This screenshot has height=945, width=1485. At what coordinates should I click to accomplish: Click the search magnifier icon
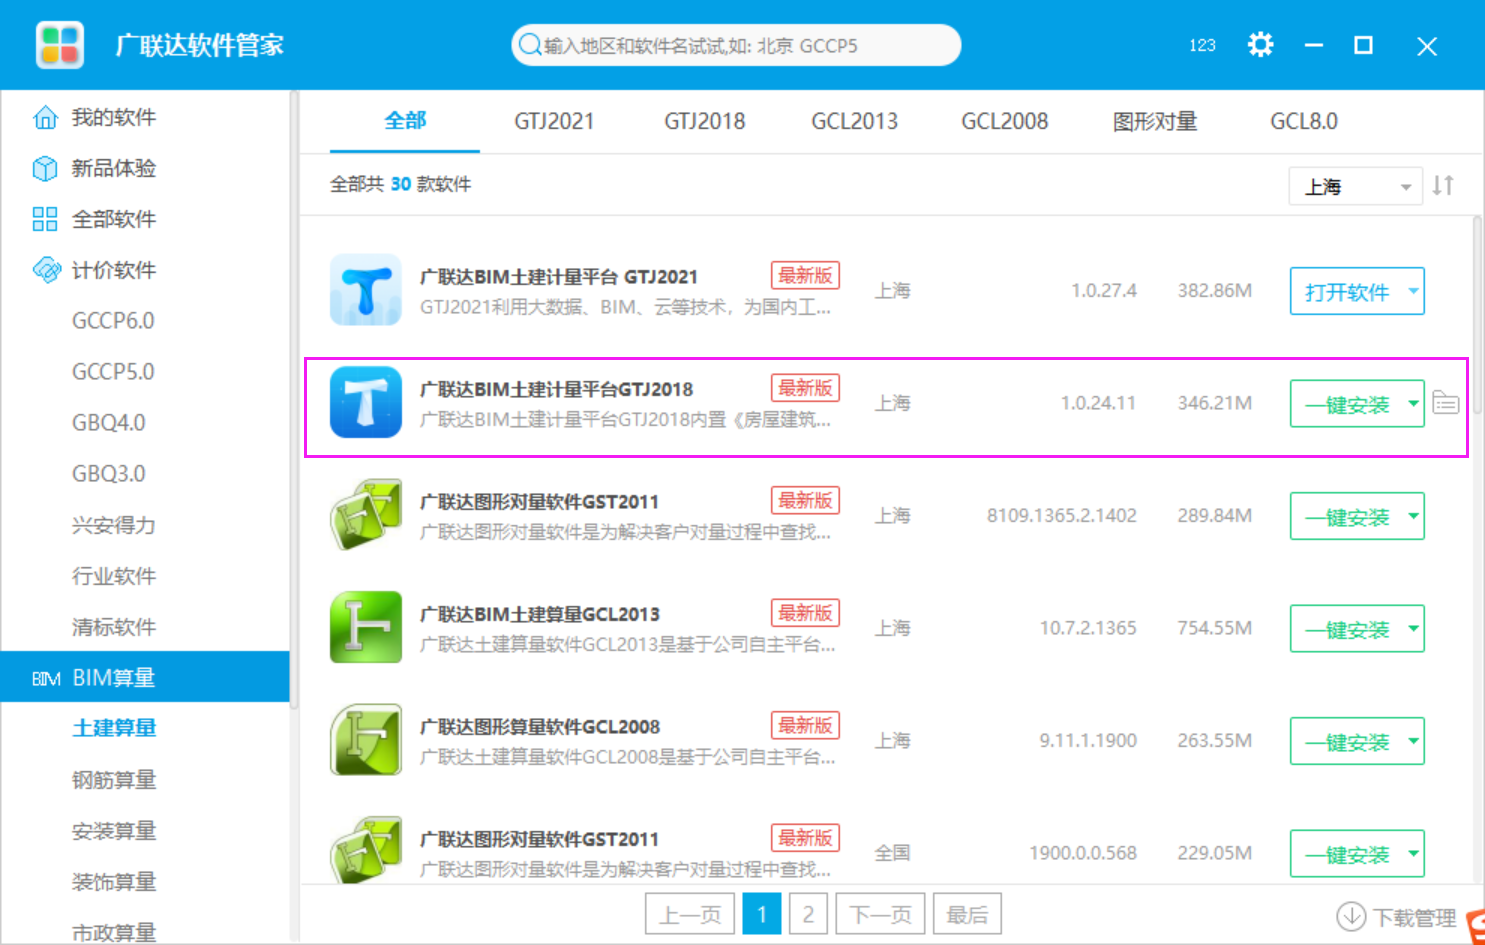[530, 45]
